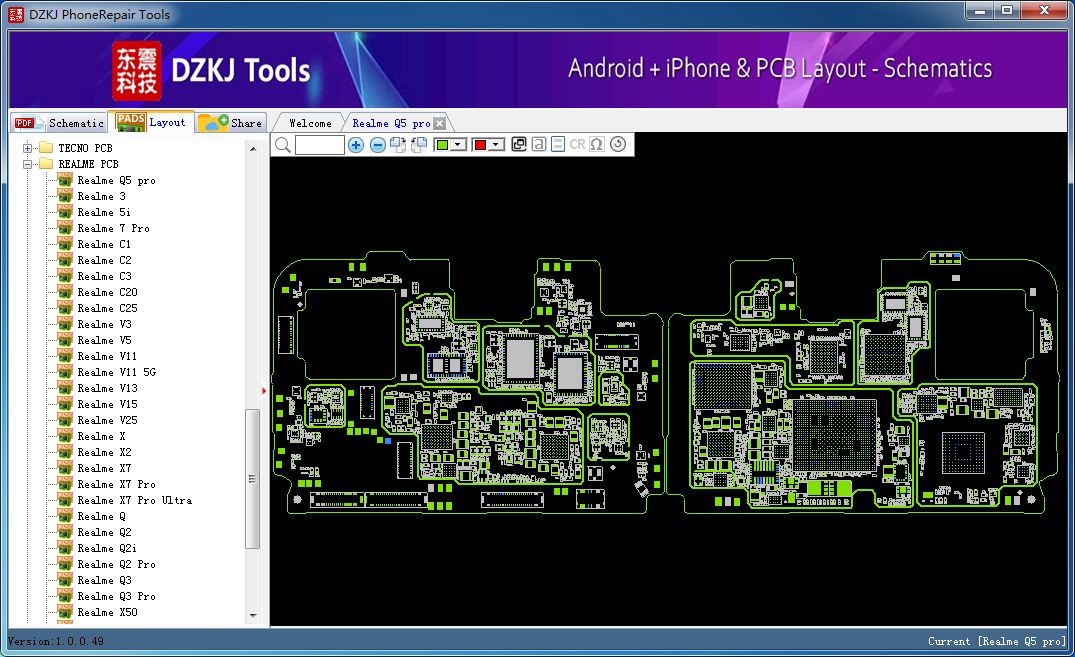
Task: Collapse the REALME PCB folder
Action: pos(28,164)
